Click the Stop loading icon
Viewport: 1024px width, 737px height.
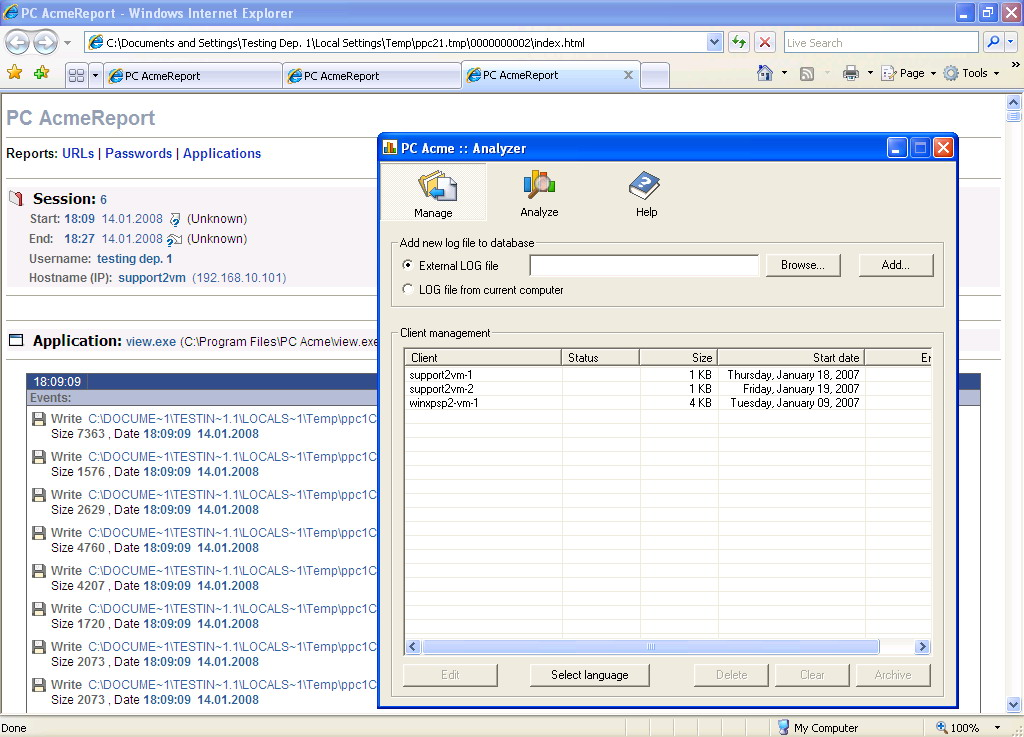(x=765, y=42)
